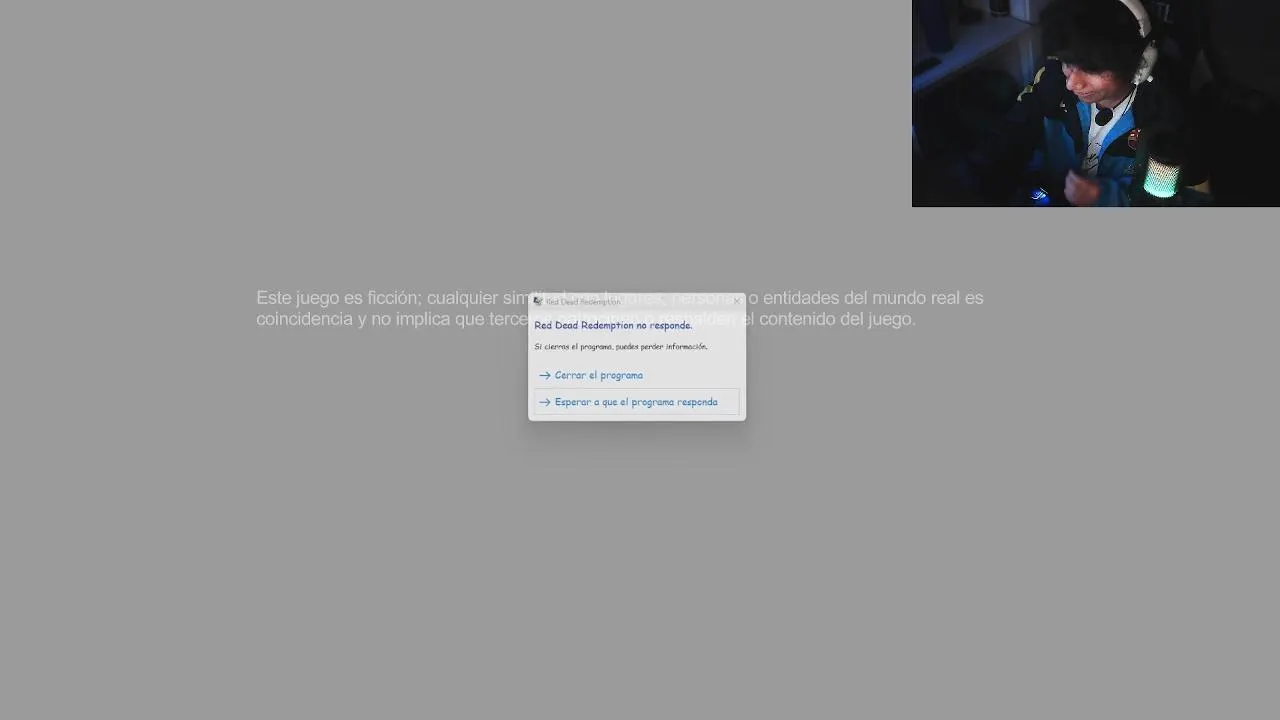Click the webcam overlay thumbnail
Image resolution: width=1280 pixels, height=720 pixels.
pyautogui.click(x=1096, y=103)
